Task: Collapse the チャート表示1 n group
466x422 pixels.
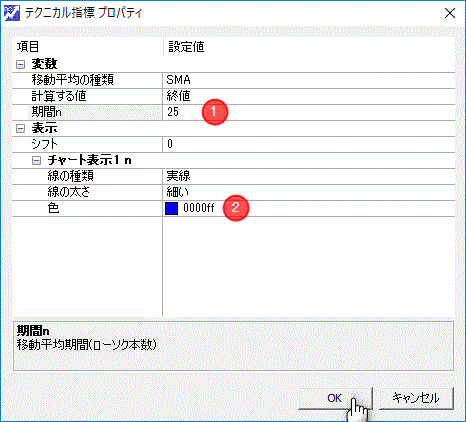Action: click(x=37, y=161)
